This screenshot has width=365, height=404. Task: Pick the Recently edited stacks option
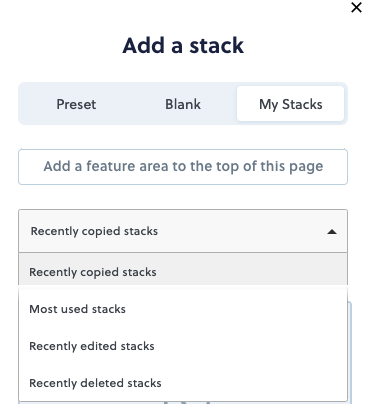coord(183,346)
